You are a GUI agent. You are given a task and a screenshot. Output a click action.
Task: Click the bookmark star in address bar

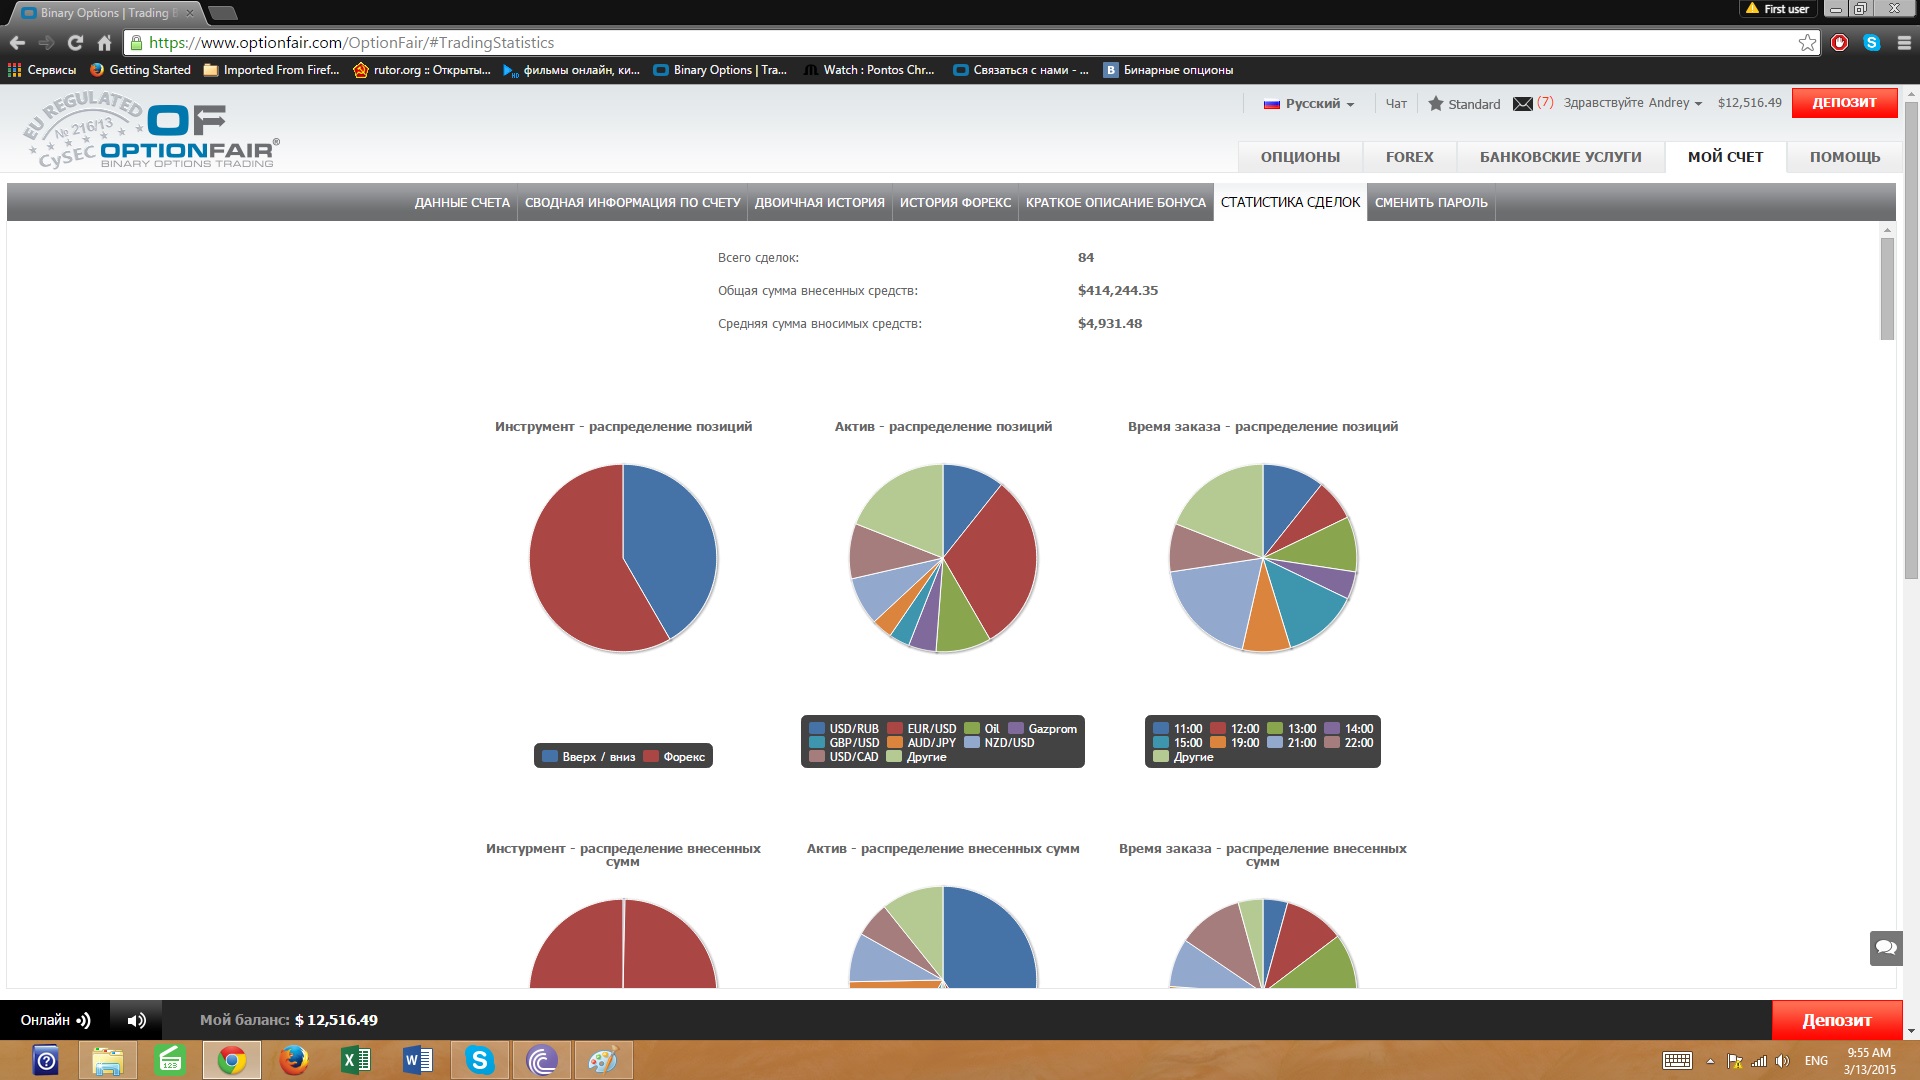coord(1807,43)
